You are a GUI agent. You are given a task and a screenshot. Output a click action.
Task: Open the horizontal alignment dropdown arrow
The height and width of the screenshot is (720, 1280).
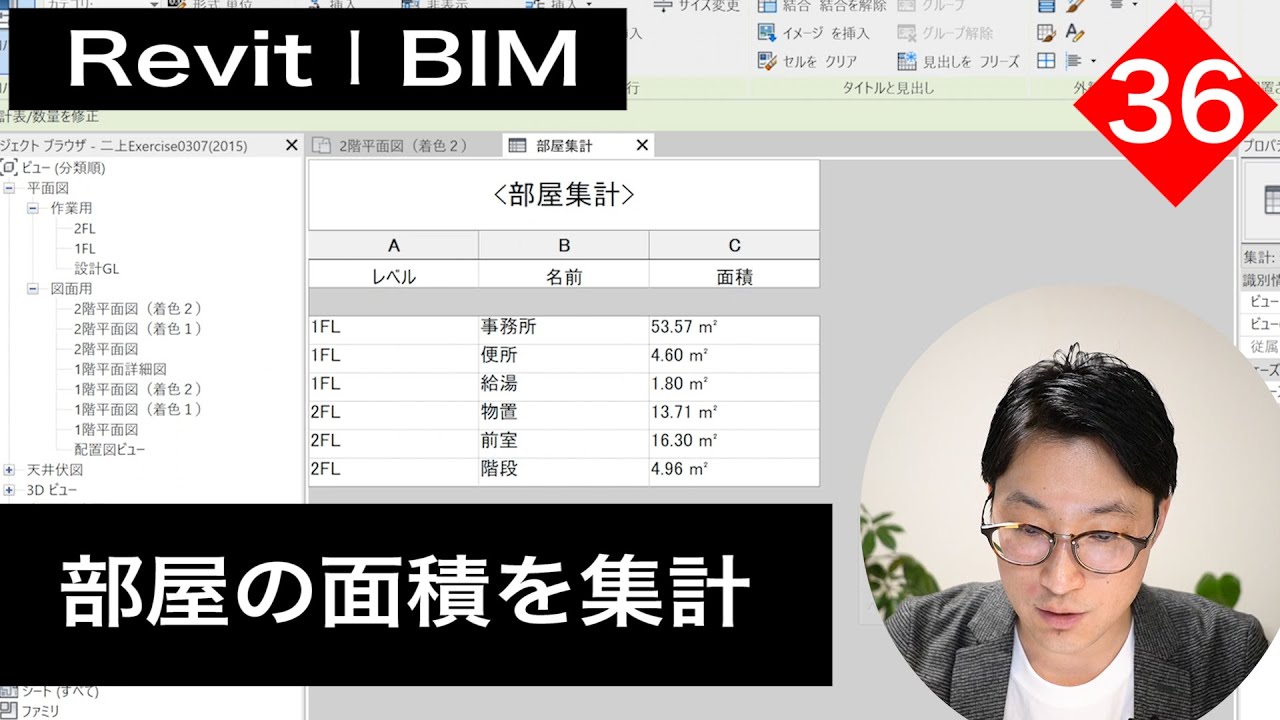[x=1093, y=61]
